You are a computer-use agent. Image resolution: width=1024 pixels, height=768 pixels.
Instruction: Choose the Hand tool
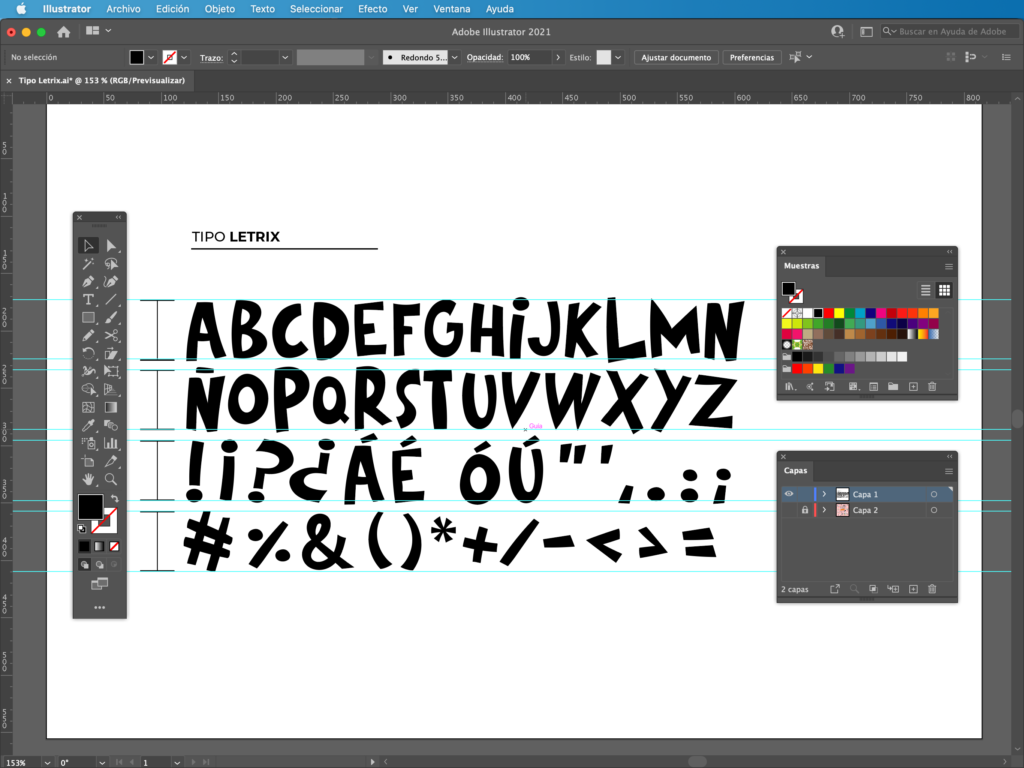tap(88, 479)
